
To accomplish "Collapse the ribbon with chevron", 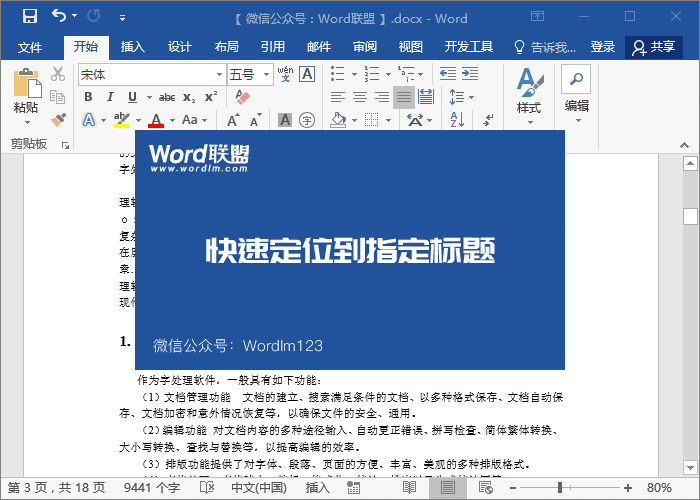I will [684, 145].
